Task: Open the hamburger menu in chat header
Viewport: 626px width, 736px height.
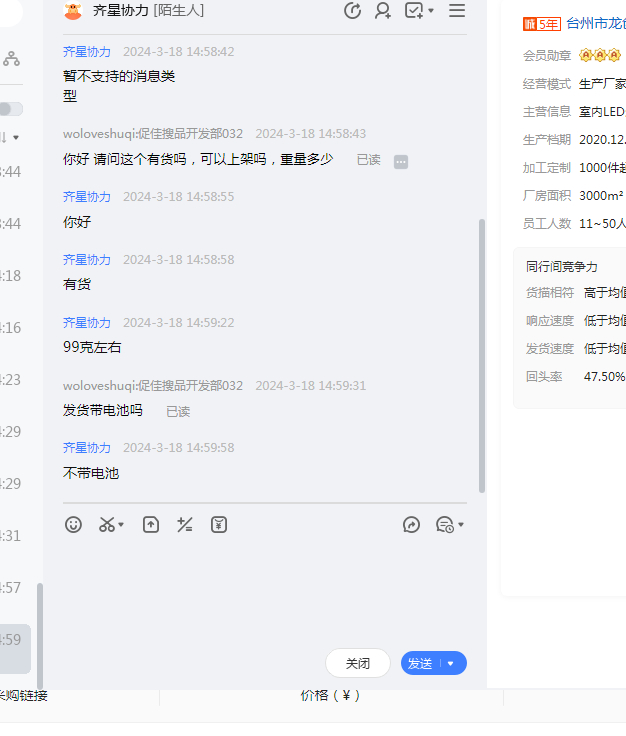Action: pos(457,11)
